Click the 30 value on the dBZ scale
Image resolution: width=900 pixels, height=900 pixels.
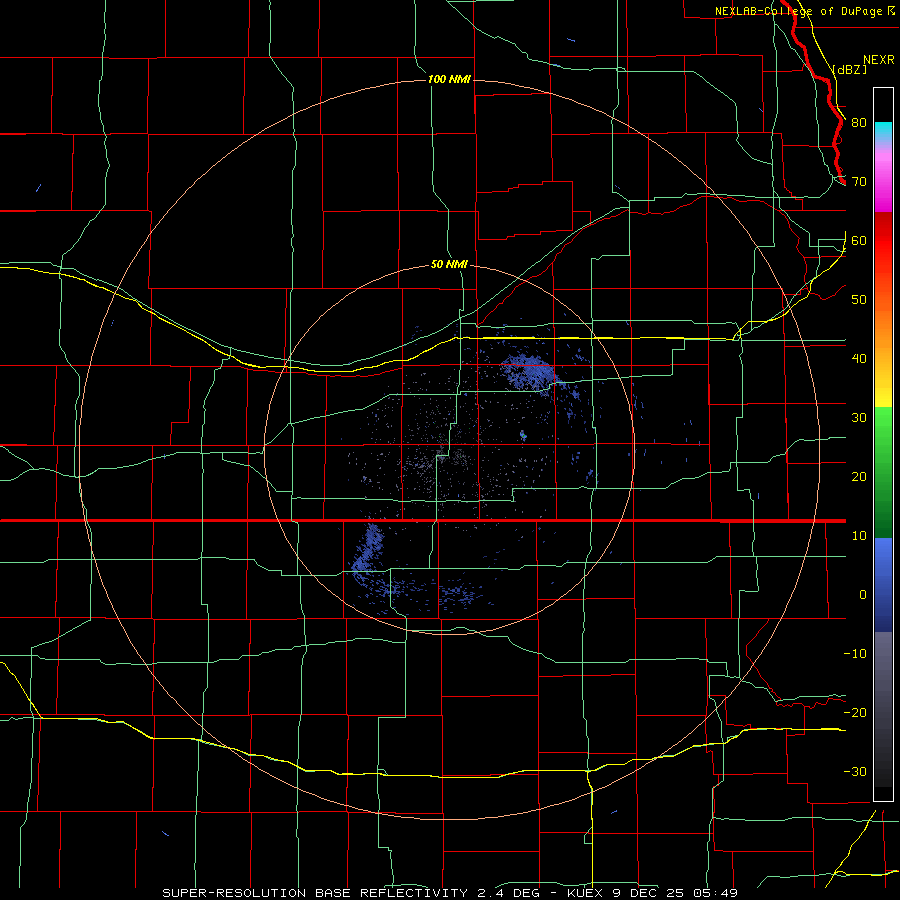(859, 418)
